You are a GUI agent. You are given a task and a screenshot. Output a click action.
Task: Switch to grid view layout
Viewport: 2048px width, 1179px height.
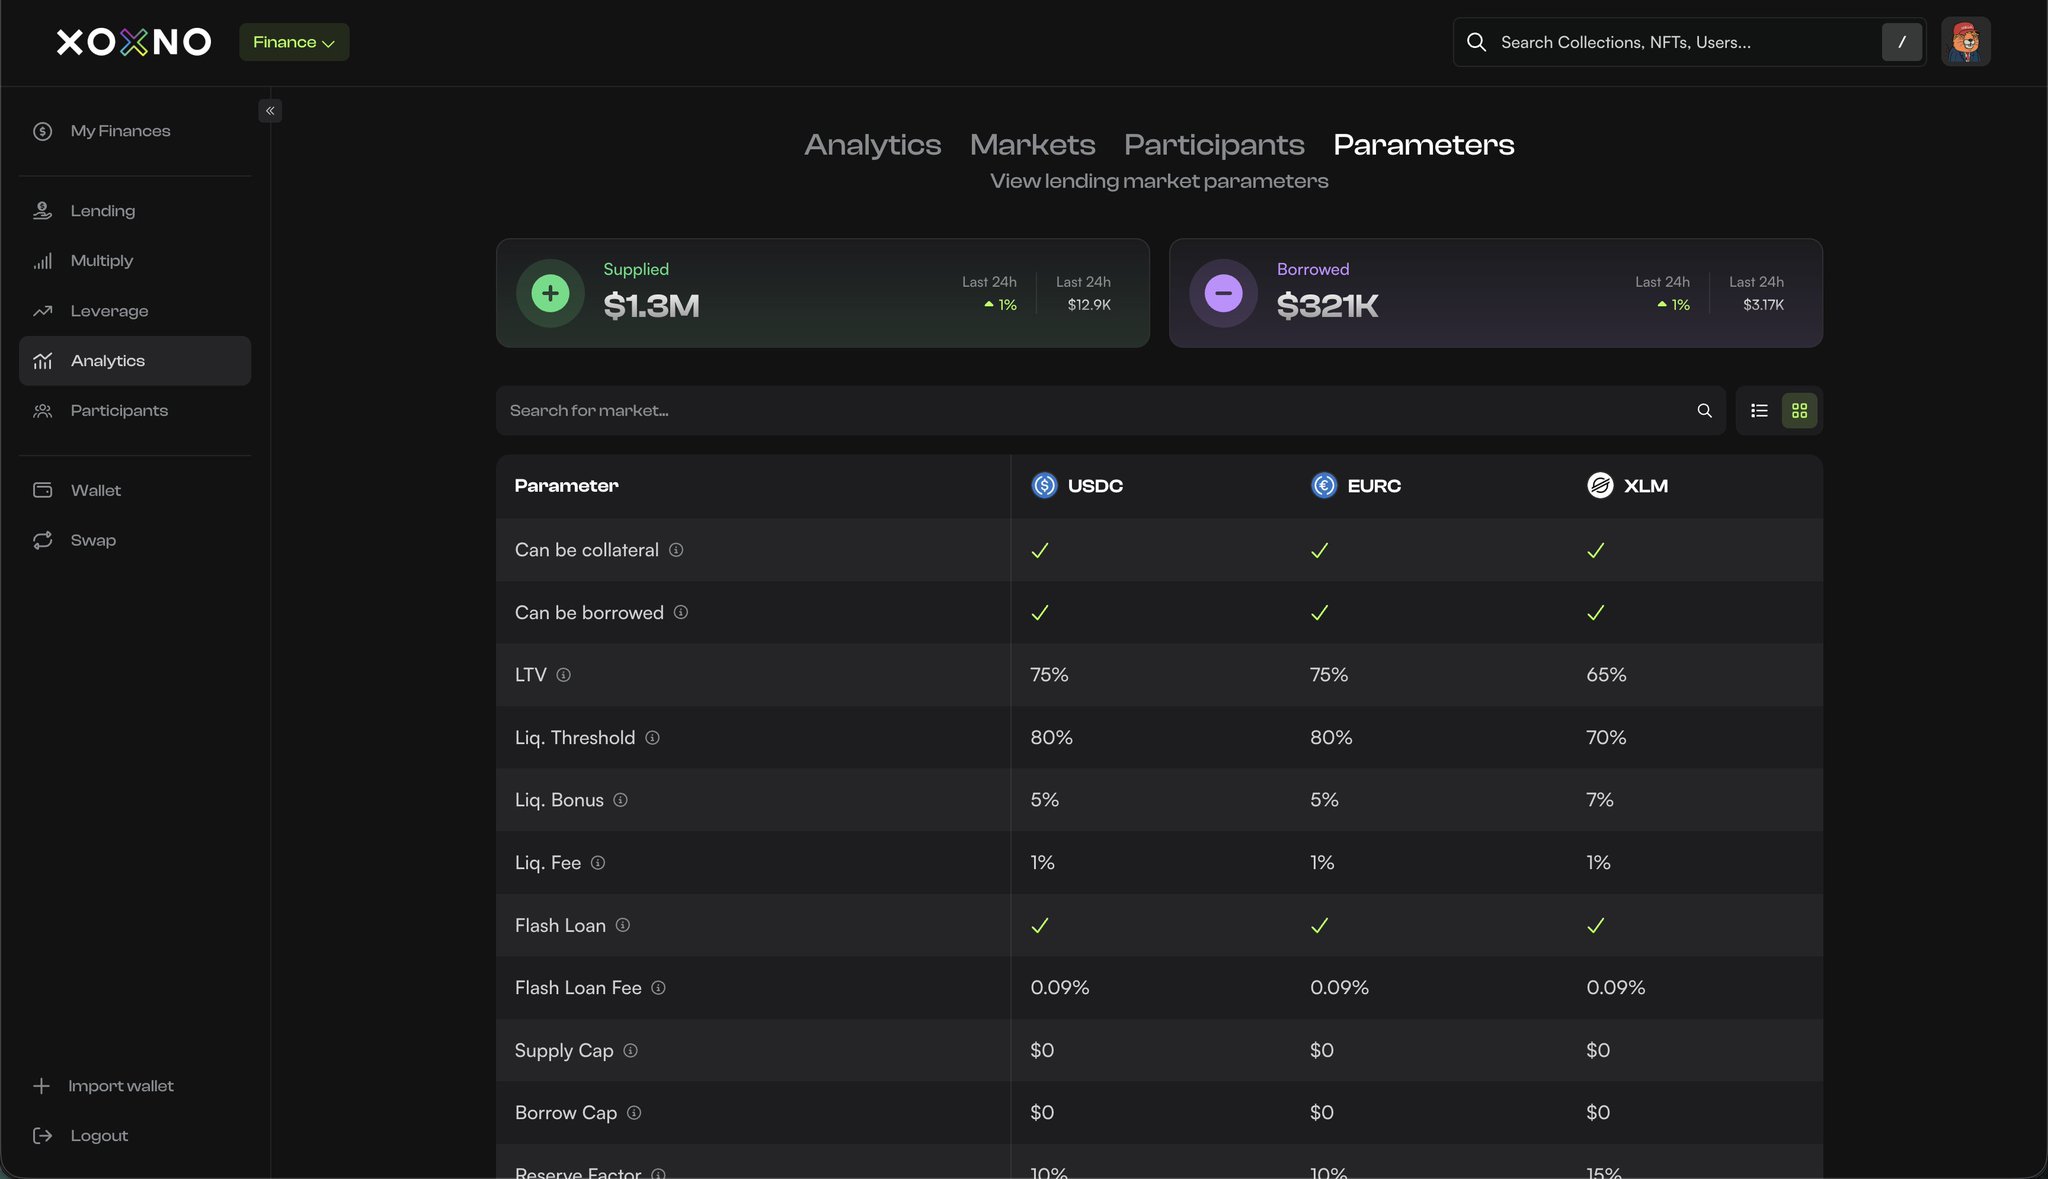[x=1799, y=411]
